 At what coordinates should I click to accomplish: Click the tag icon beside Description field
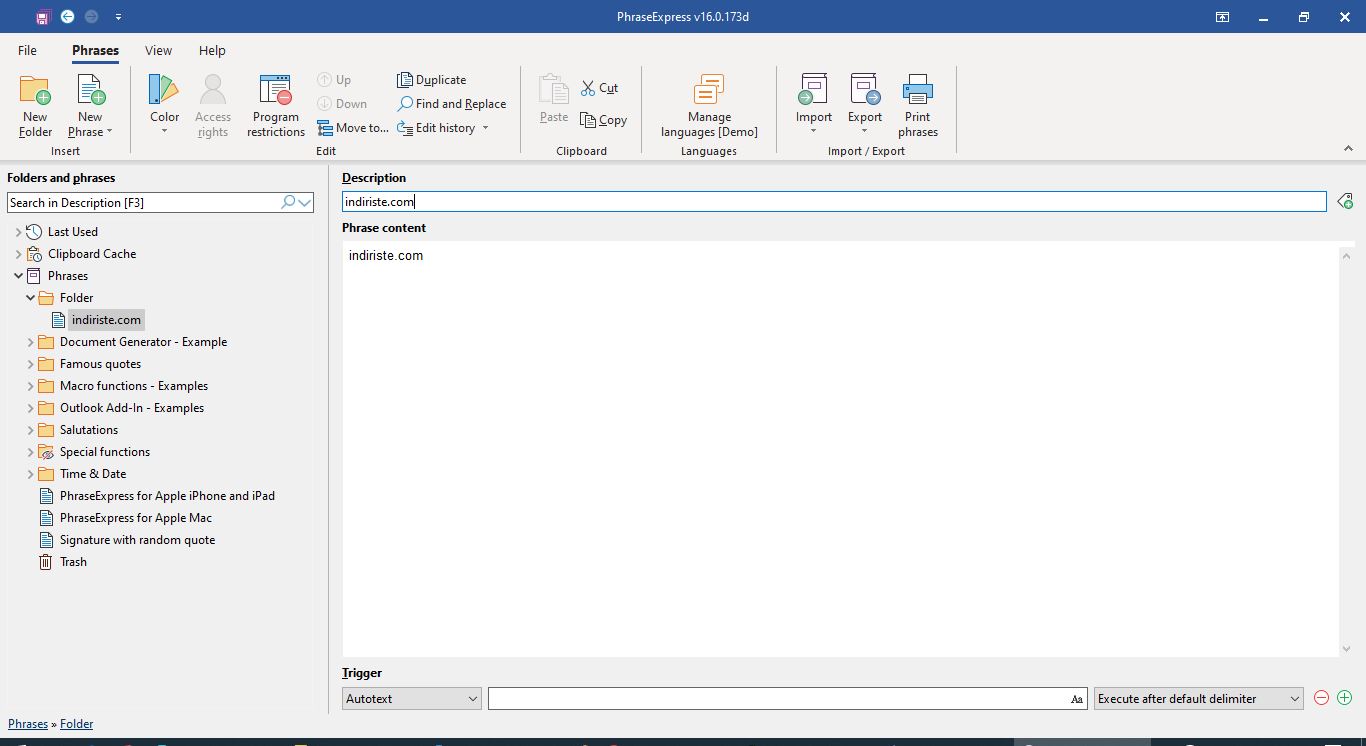1345,202
